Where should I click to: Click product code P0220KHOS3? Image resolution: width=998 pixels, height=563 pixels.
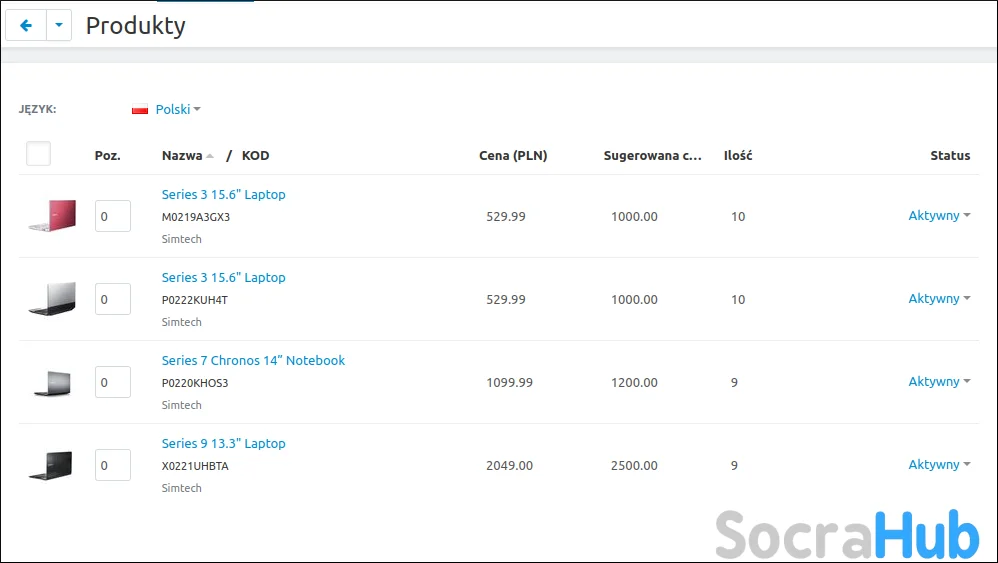(195, 383)
